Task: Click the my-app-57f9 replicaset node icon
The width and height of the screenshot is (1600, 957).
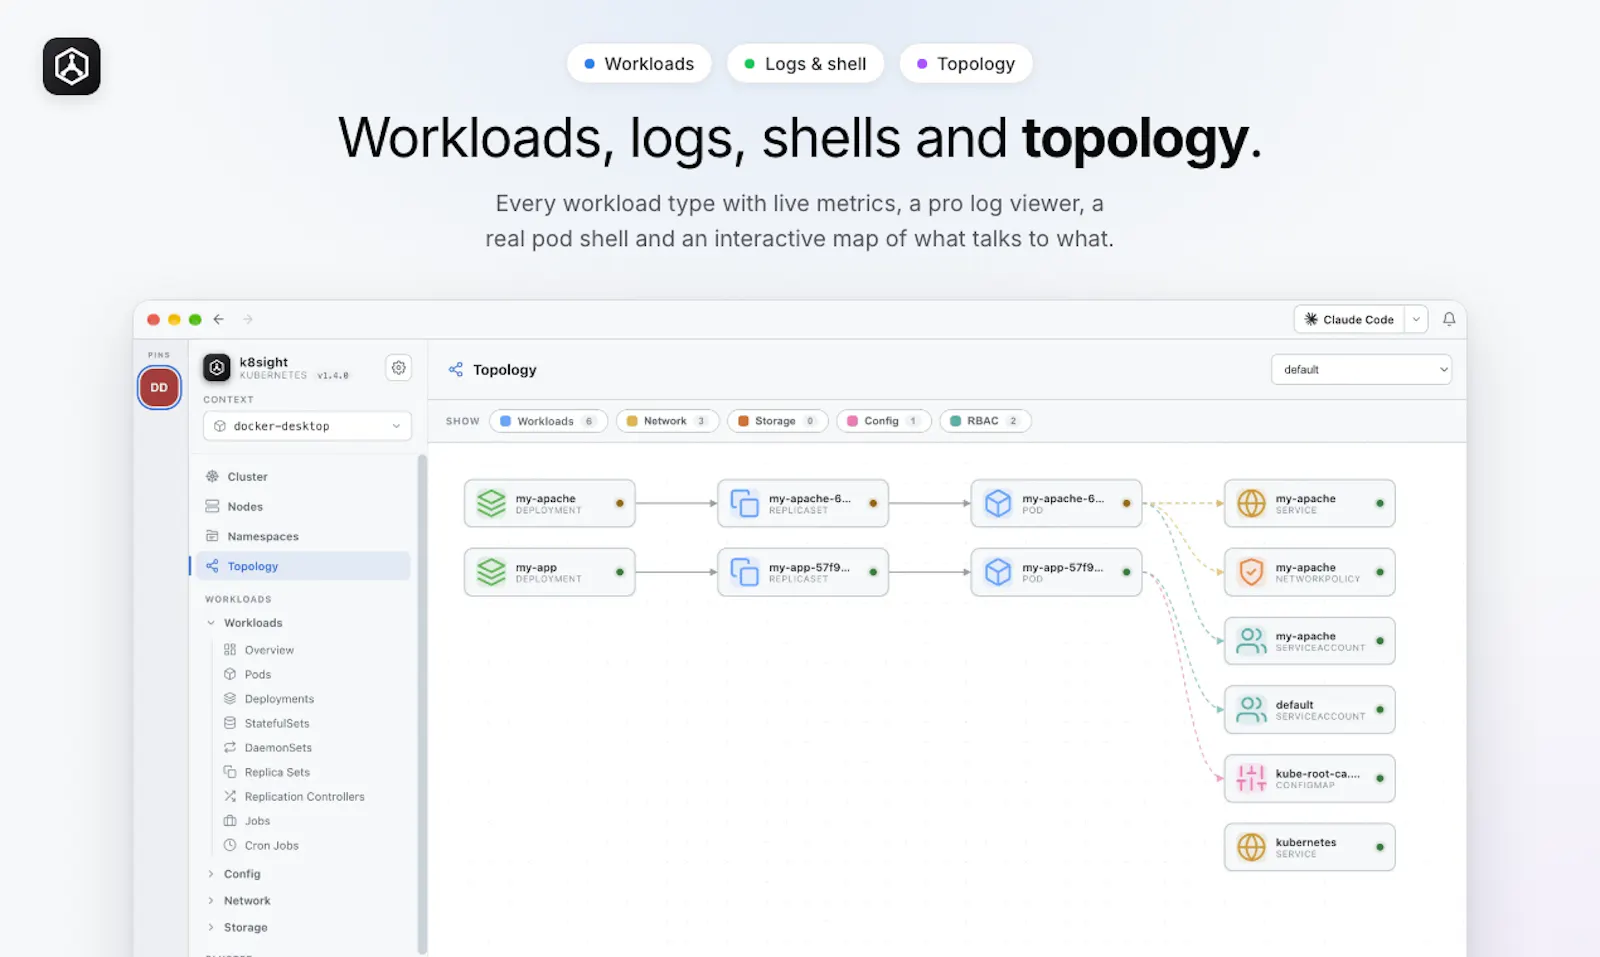Action: coord(744,572)
